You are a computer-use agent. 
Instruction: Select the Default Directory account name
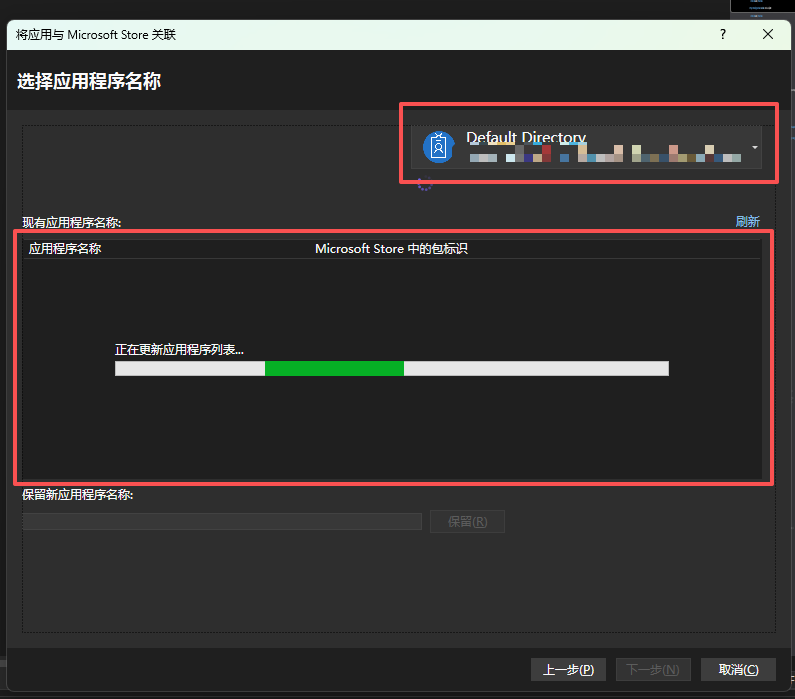(x=526, y=137)
